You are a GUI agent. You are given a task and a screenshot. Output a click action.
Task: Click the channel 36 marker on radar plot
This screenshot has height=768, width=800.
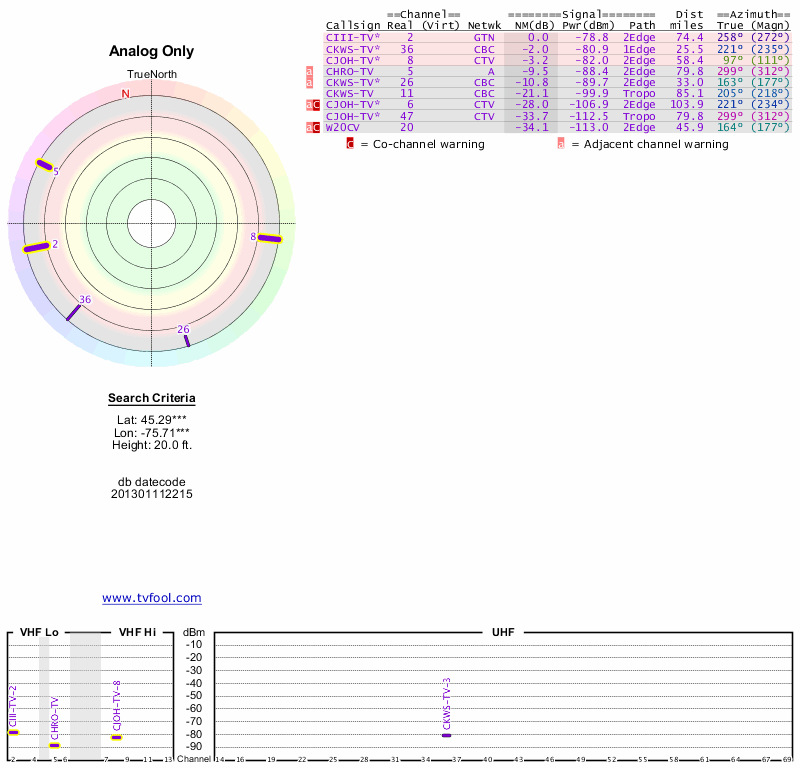(x=73, y=312)
